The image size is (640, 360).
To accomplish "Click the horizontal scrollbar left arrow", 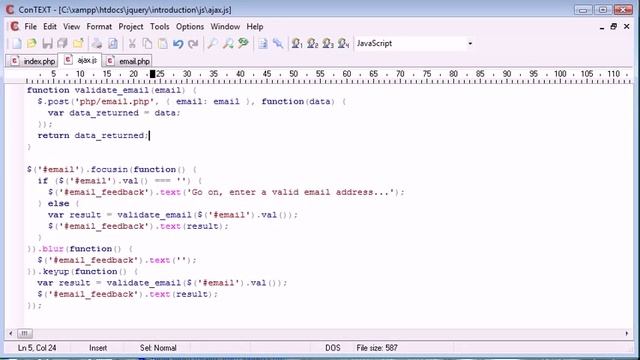I will point(11,333).
